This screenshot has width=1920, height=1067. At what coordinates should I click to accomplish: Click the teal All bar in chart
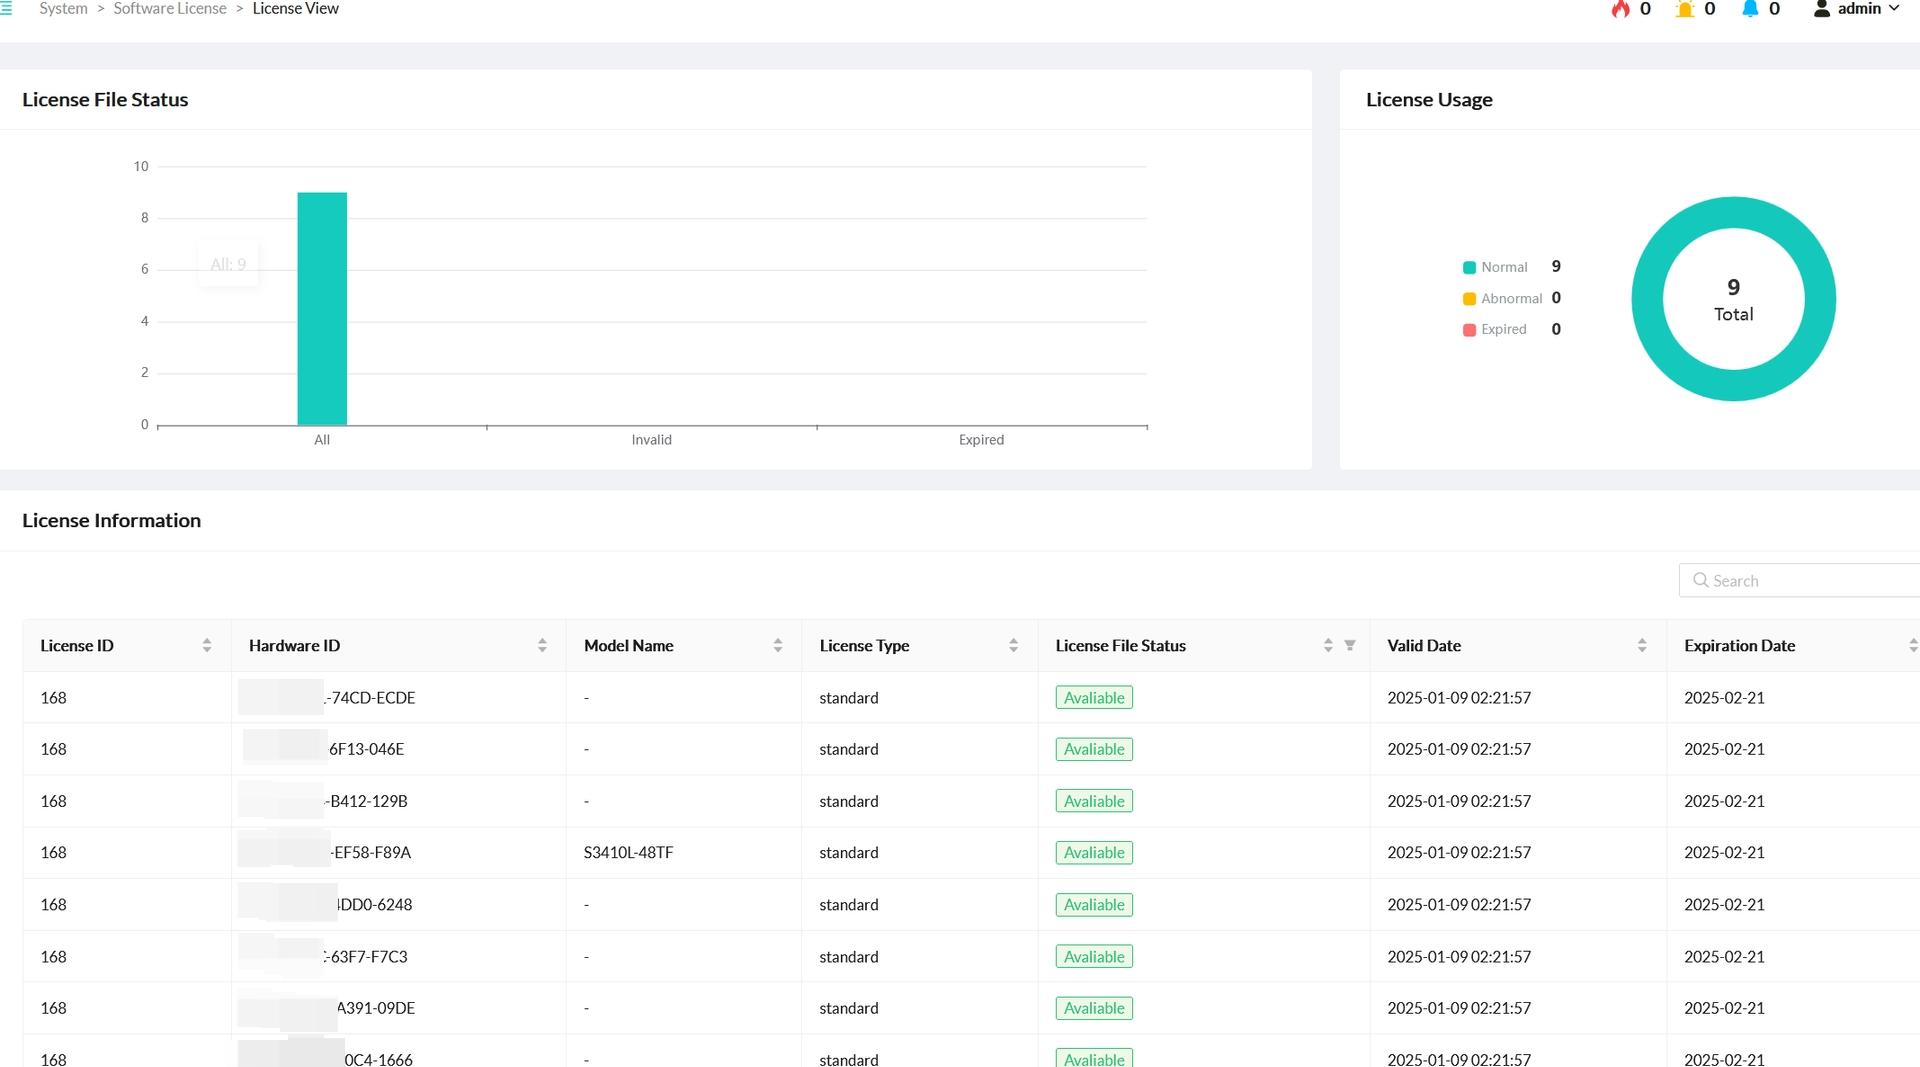click(322, 308)
